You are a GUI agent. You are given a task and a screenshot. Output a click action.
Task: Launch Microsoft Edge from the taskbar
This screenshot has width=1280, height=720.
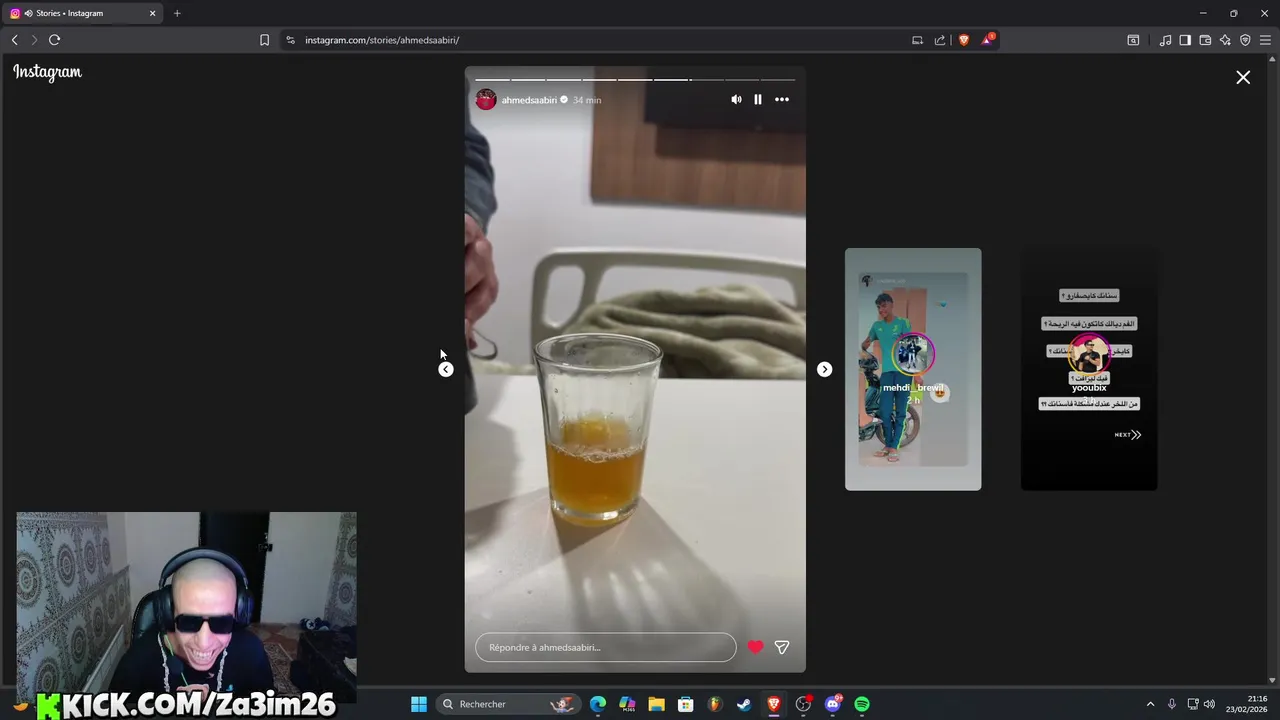pos(598,704)
